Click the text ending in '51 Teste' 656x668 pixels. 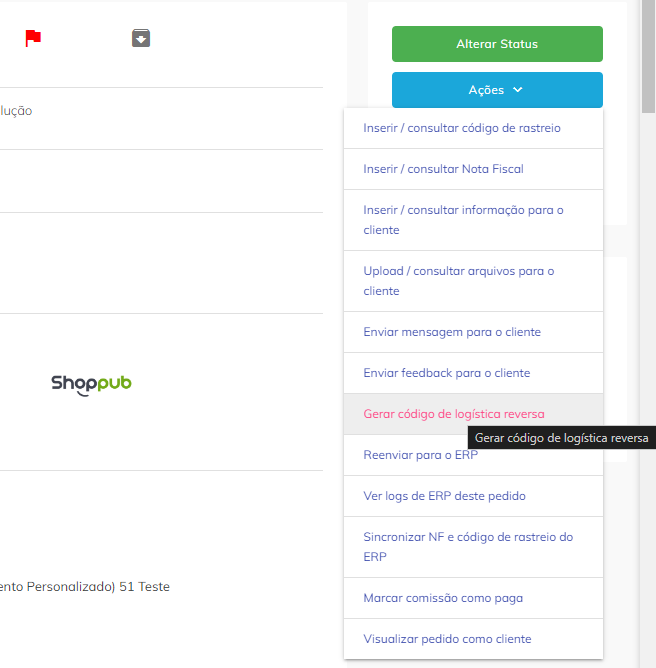point(85,587)
